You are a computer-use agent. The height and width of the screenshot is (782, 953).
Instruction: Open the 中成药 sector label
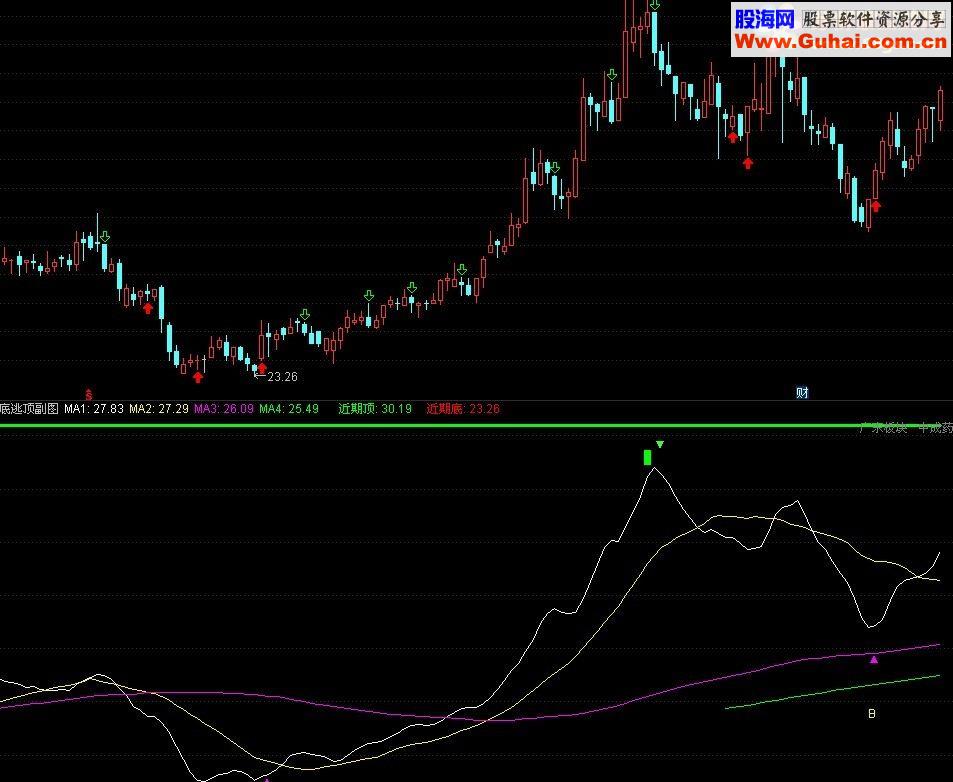point(935,428)
